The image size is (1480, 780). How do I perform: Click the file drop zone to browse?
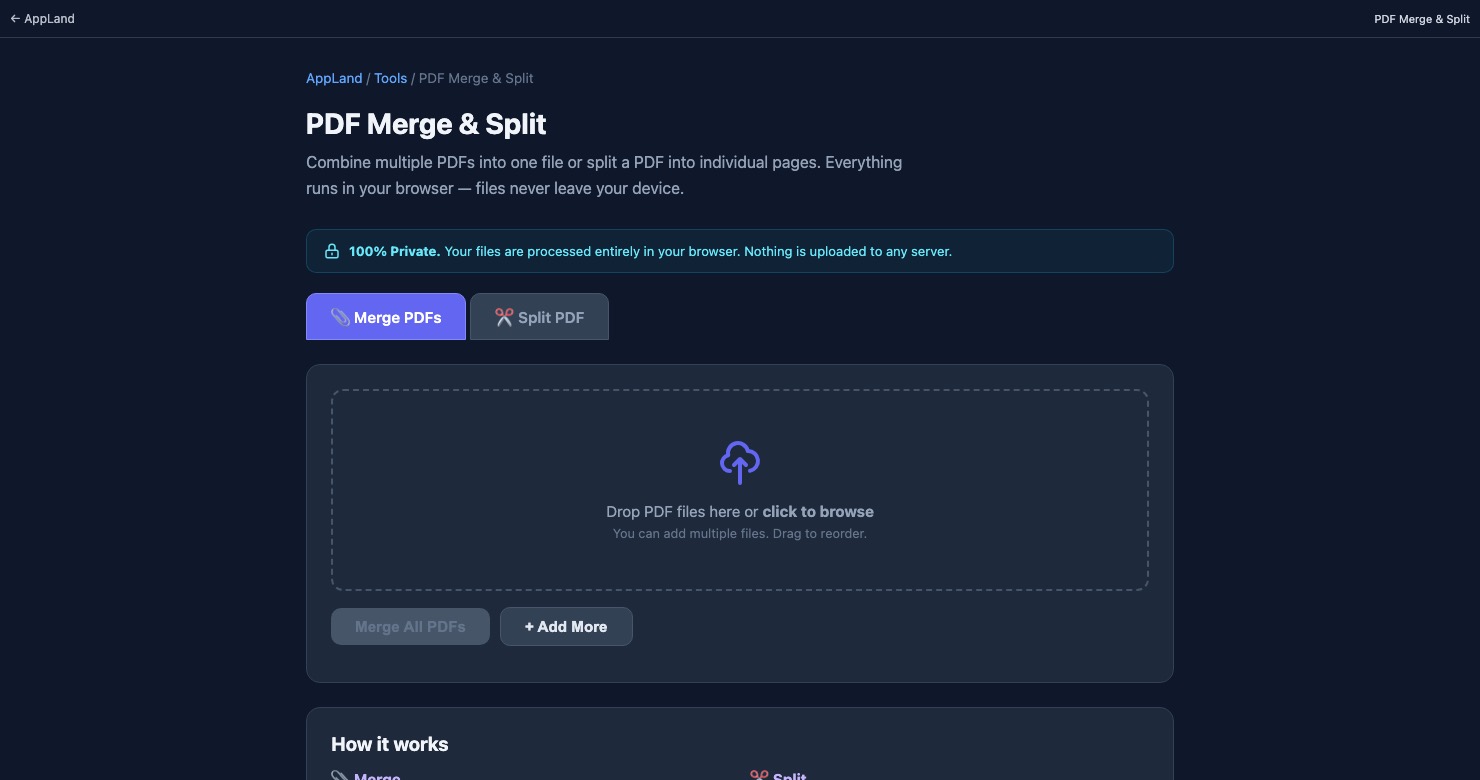(x=739, y=490)
